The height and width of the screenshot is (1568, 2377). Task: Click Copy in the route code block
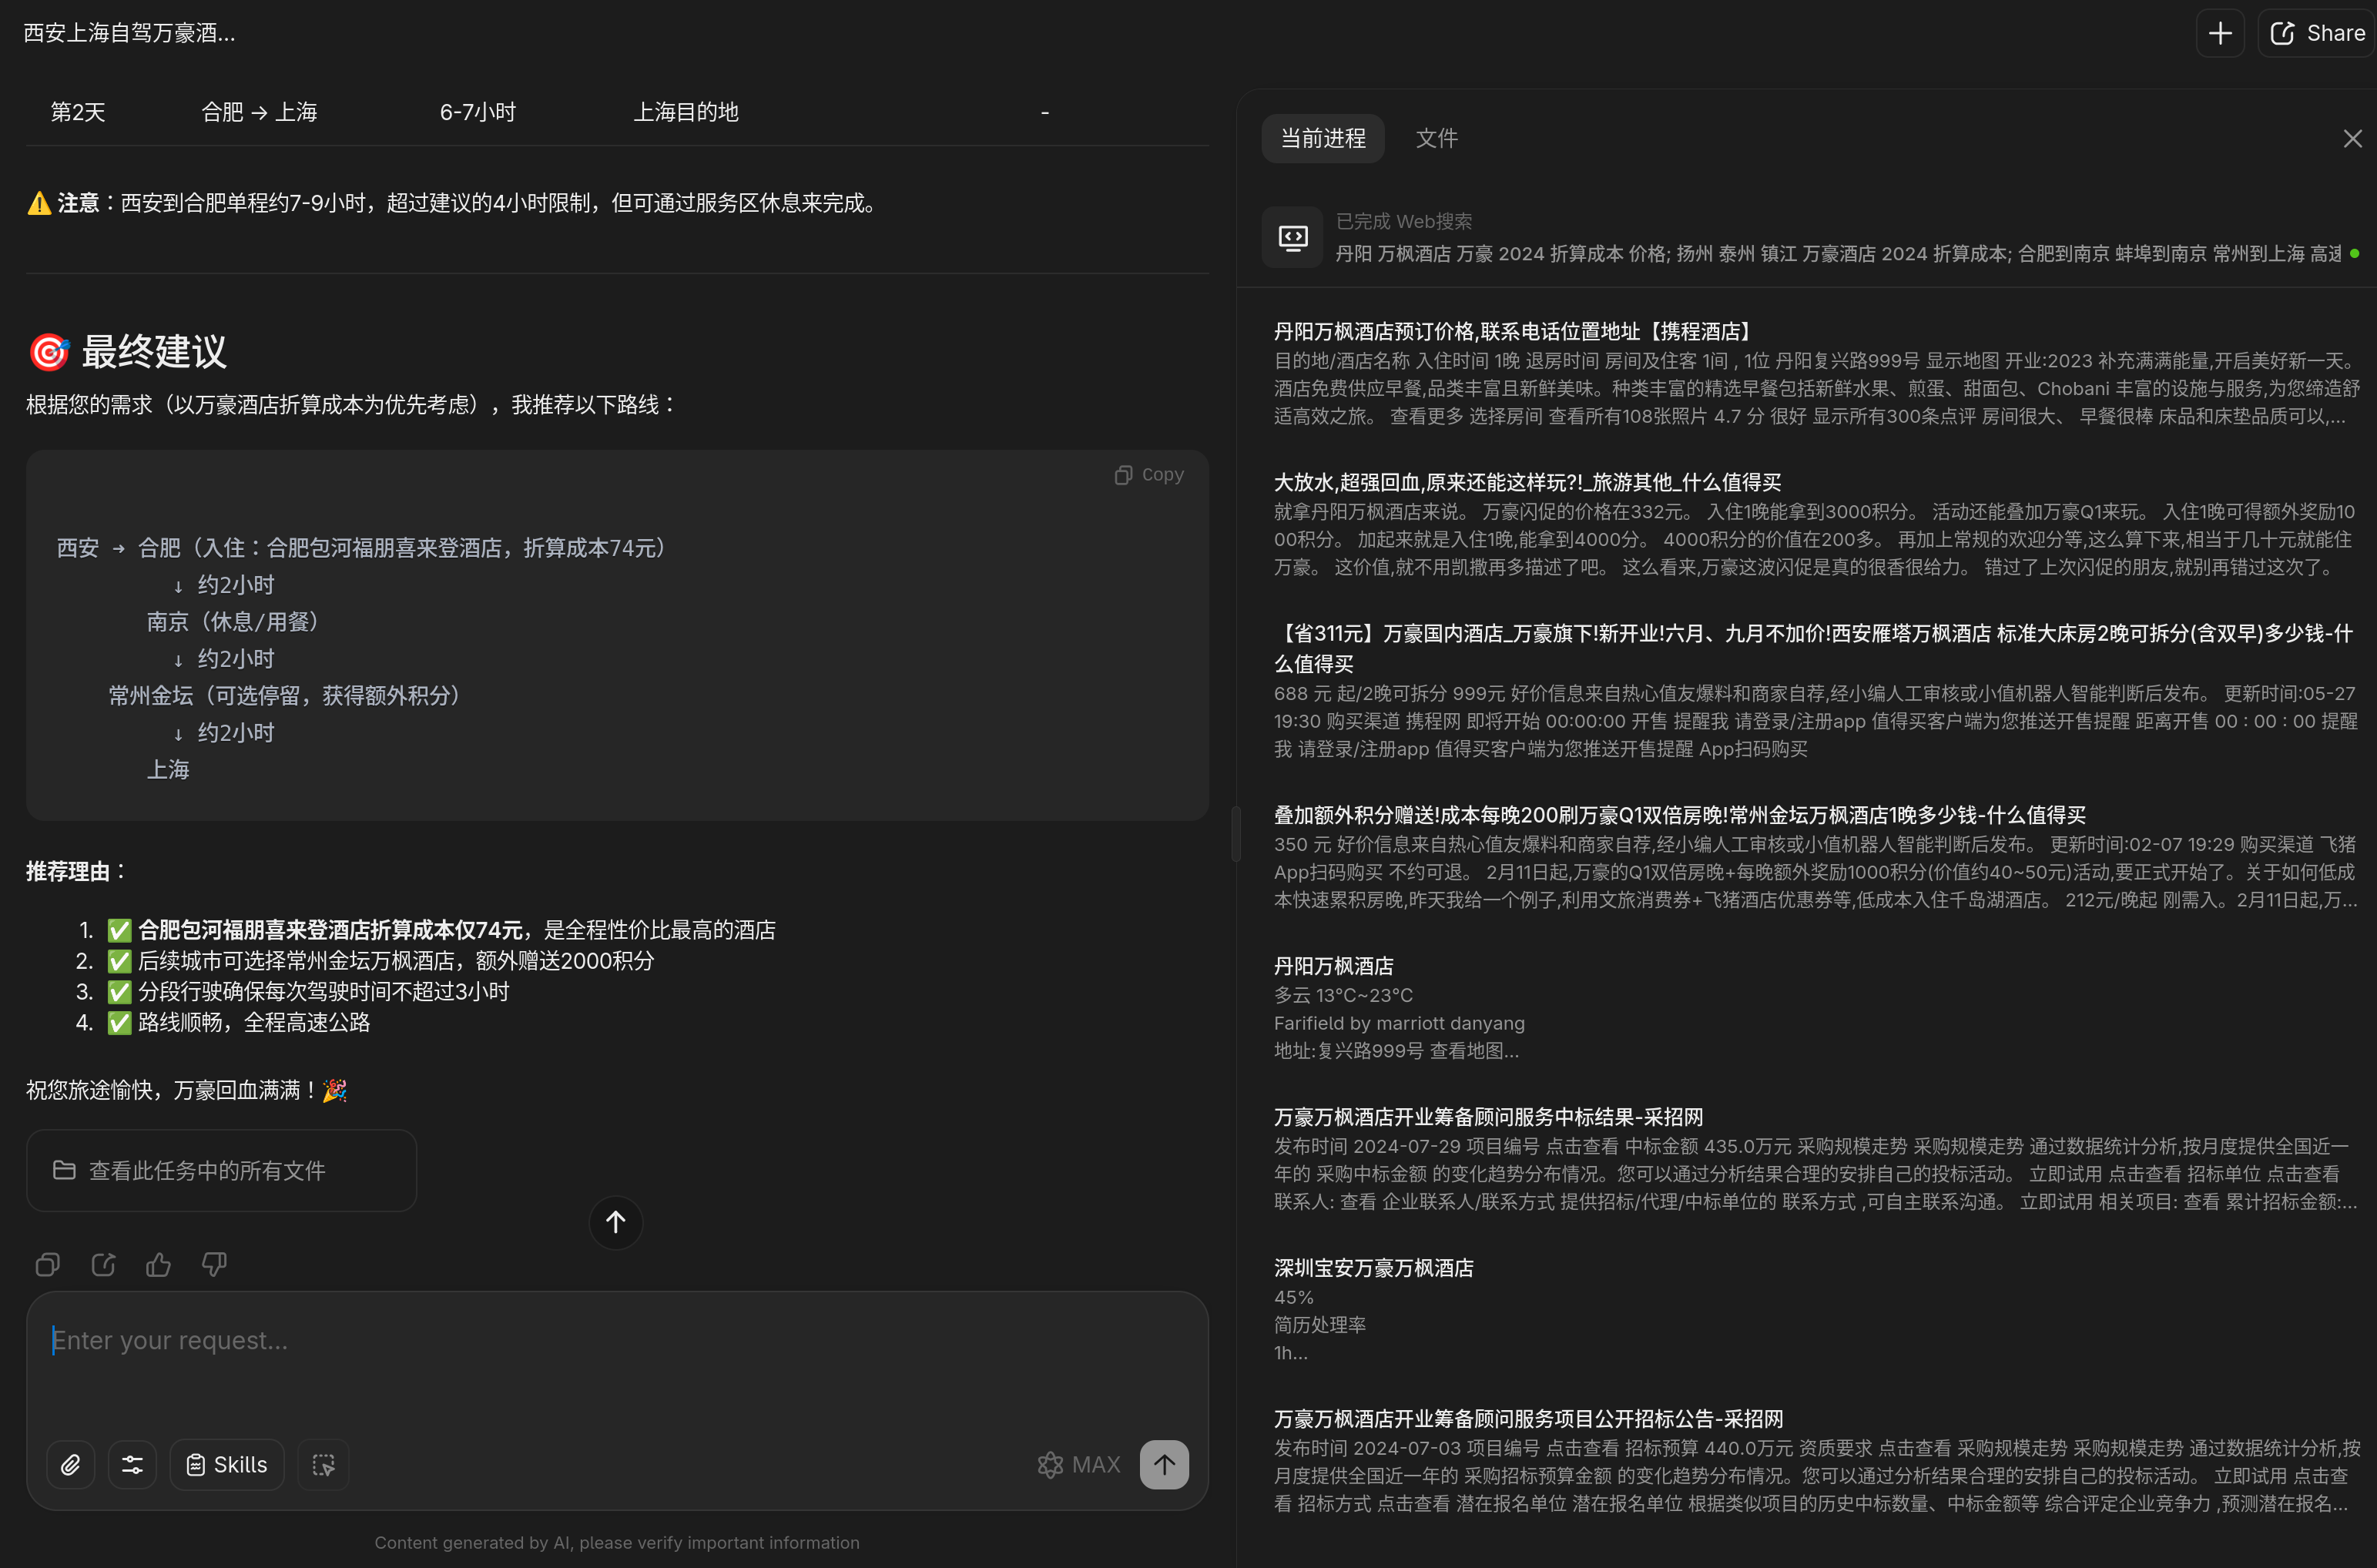point(1149,475)
